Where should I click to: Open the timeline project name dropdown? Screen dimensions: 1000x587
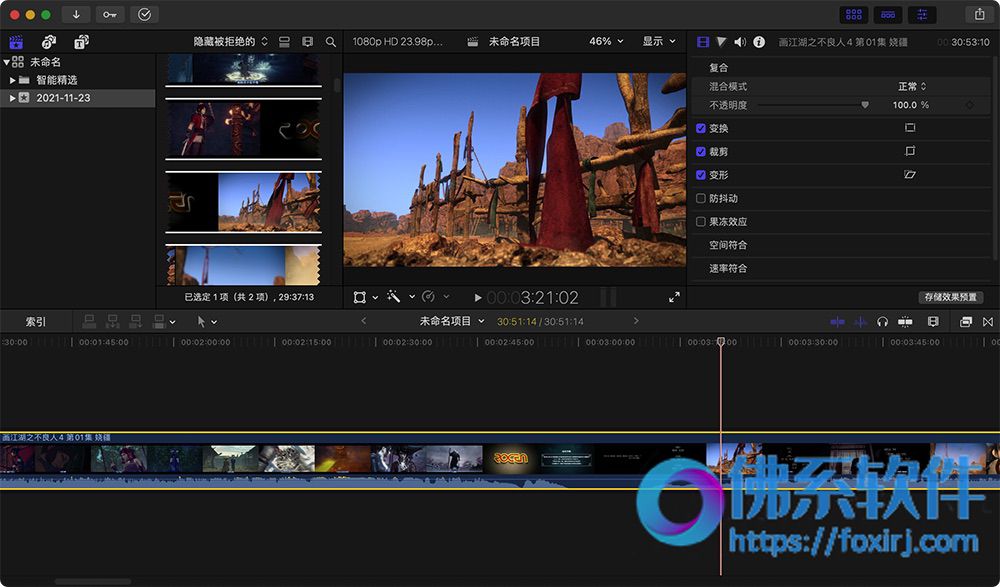click(452, 321)
